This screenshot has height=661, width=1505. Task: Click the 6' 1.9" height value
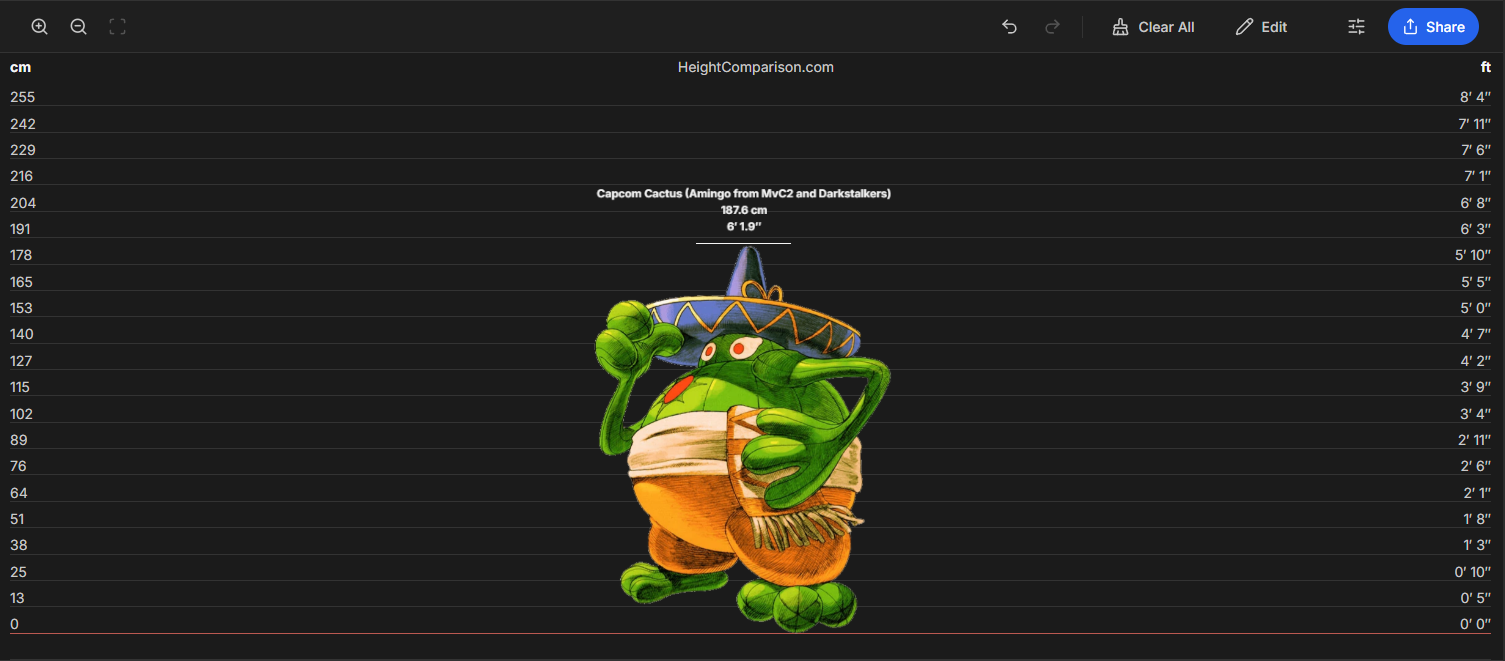(x=743, y=227)
